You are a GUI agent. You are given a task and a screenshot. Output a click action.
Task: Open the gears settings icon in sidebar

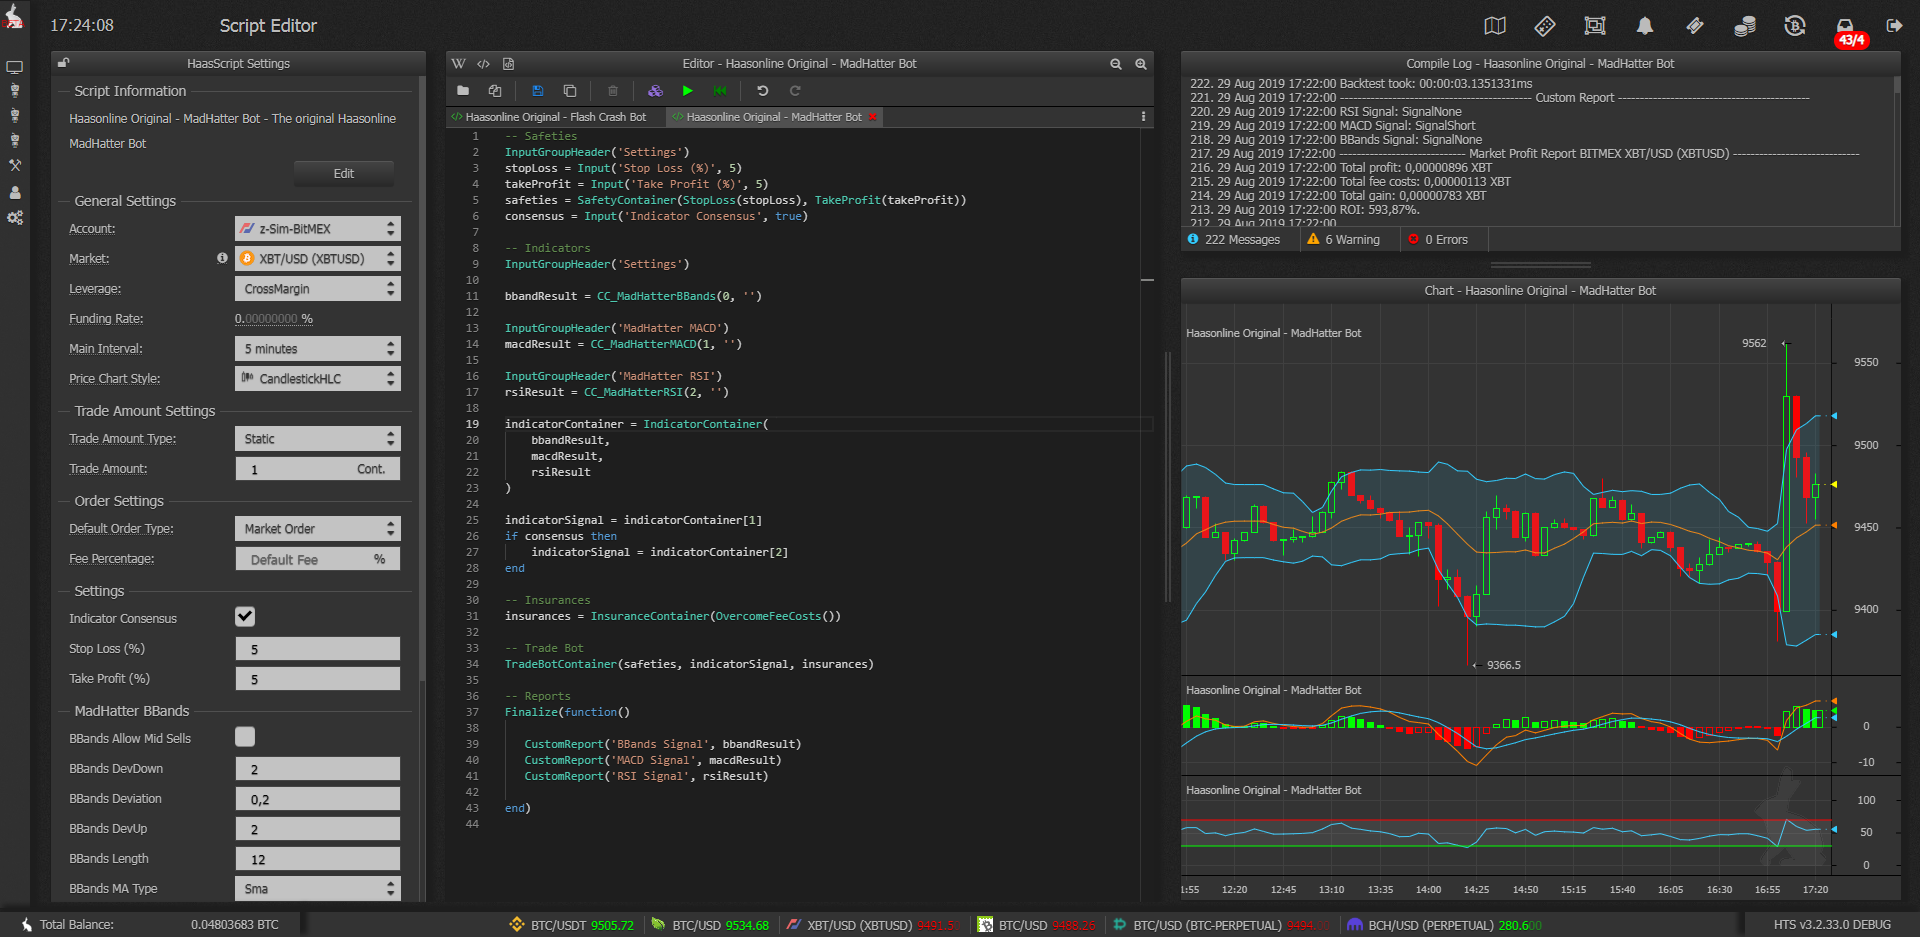[x=15, y=217]
